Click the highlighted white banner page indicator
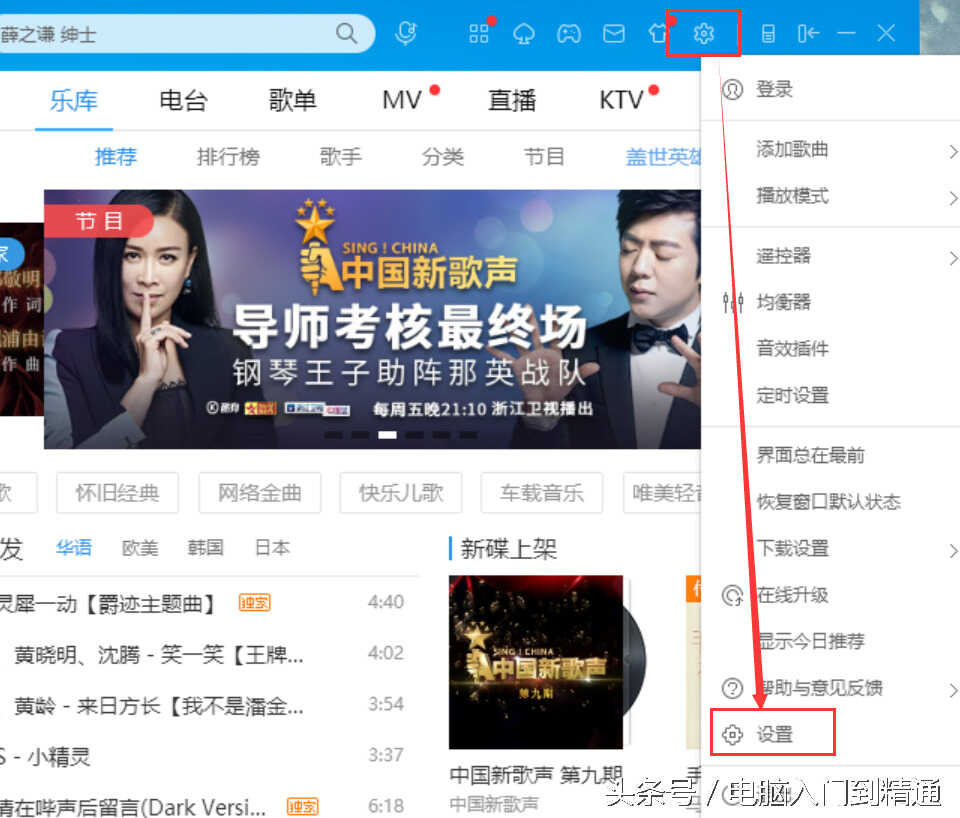Image resolution: width=960 pixels, height=818 pixels. click(387, 435)
